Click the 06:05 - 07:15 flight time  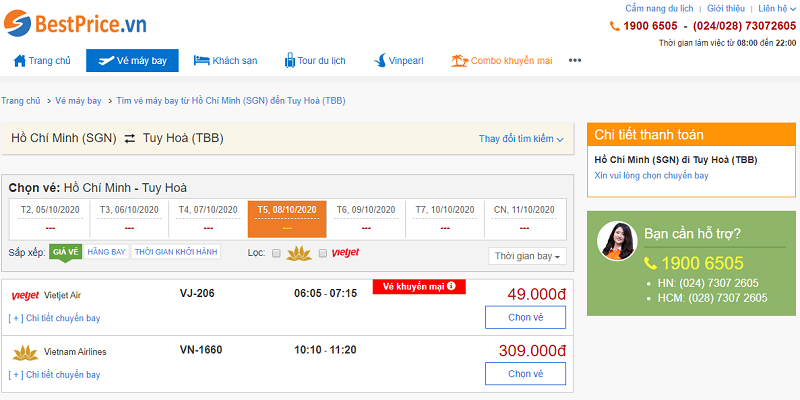pos(326,293)
